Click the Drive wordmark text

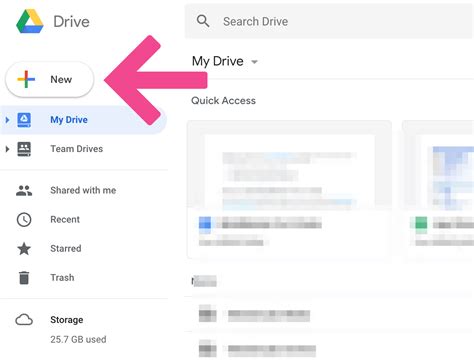[71, 22]
